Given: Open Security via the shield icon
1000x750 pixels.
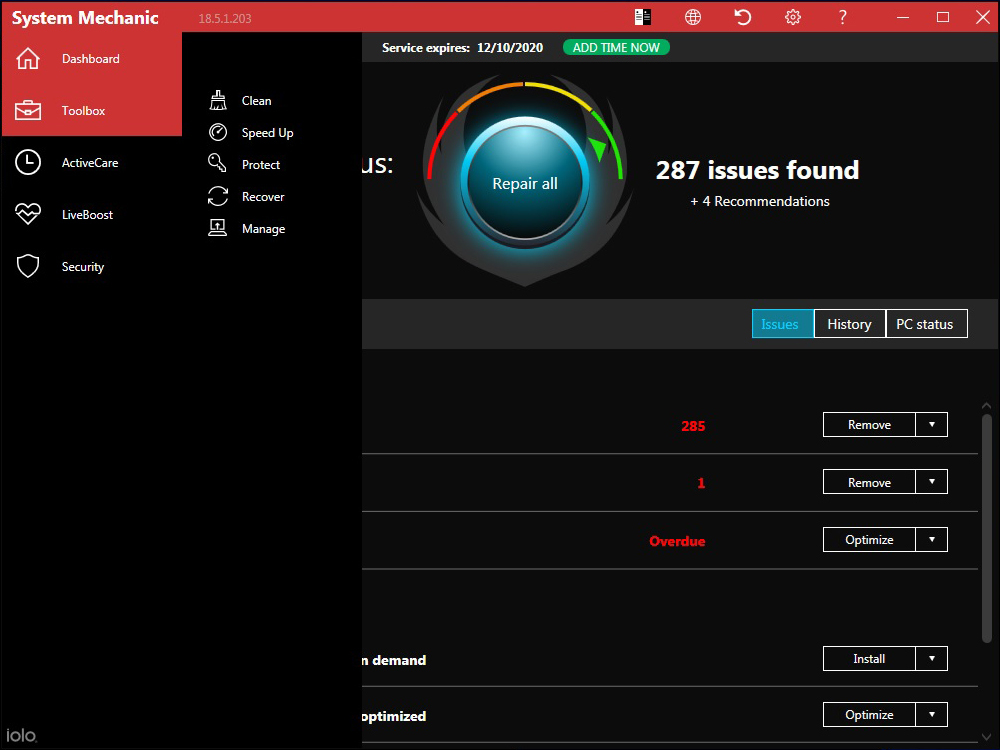Looking at the screenshot, I should 28,266.
